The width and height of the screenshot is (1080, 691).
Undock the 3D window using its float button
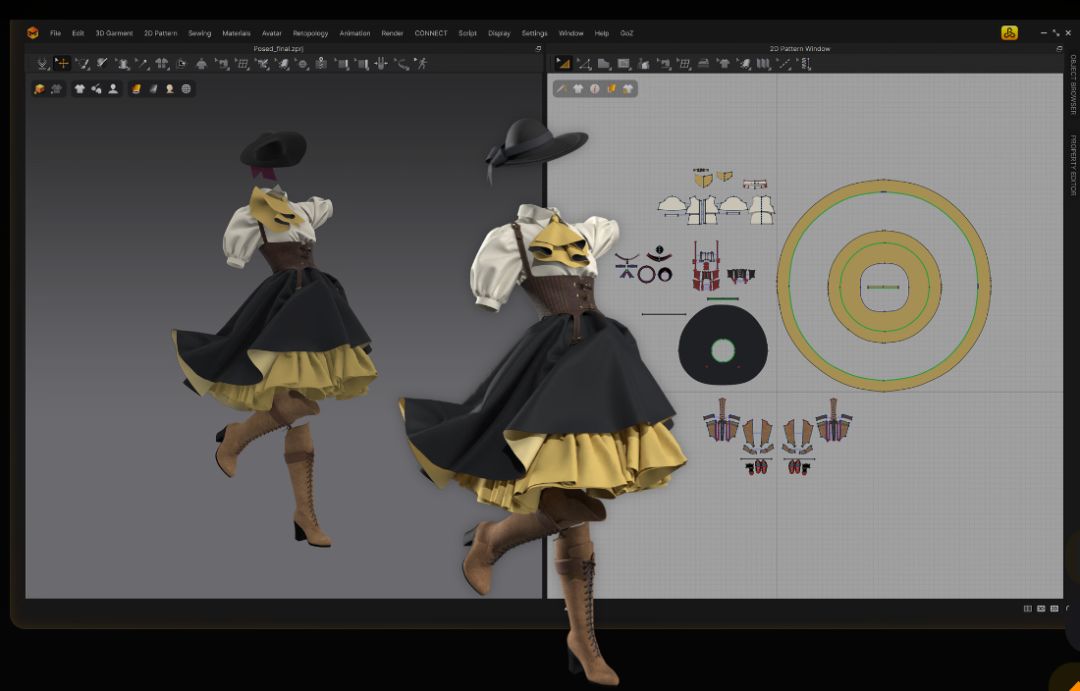538,49
